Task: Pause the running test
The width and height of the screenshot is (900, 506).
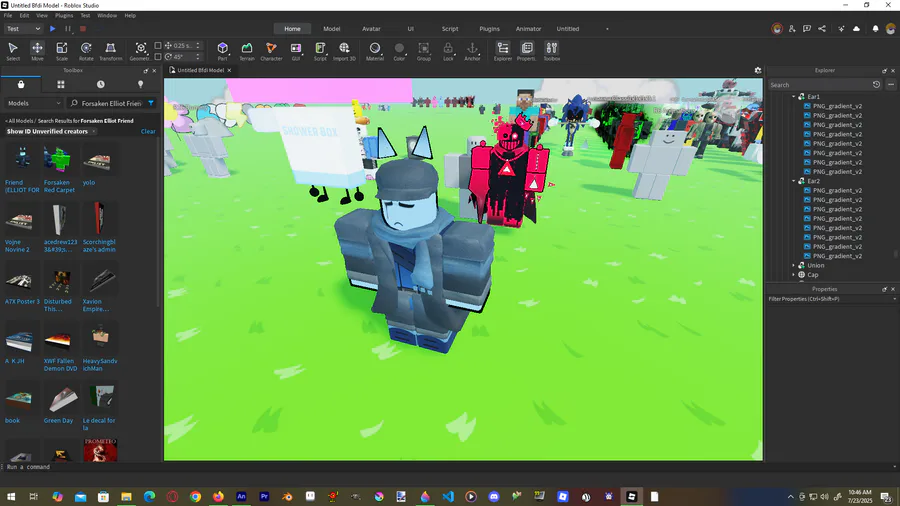Action: tap(68, 29)
